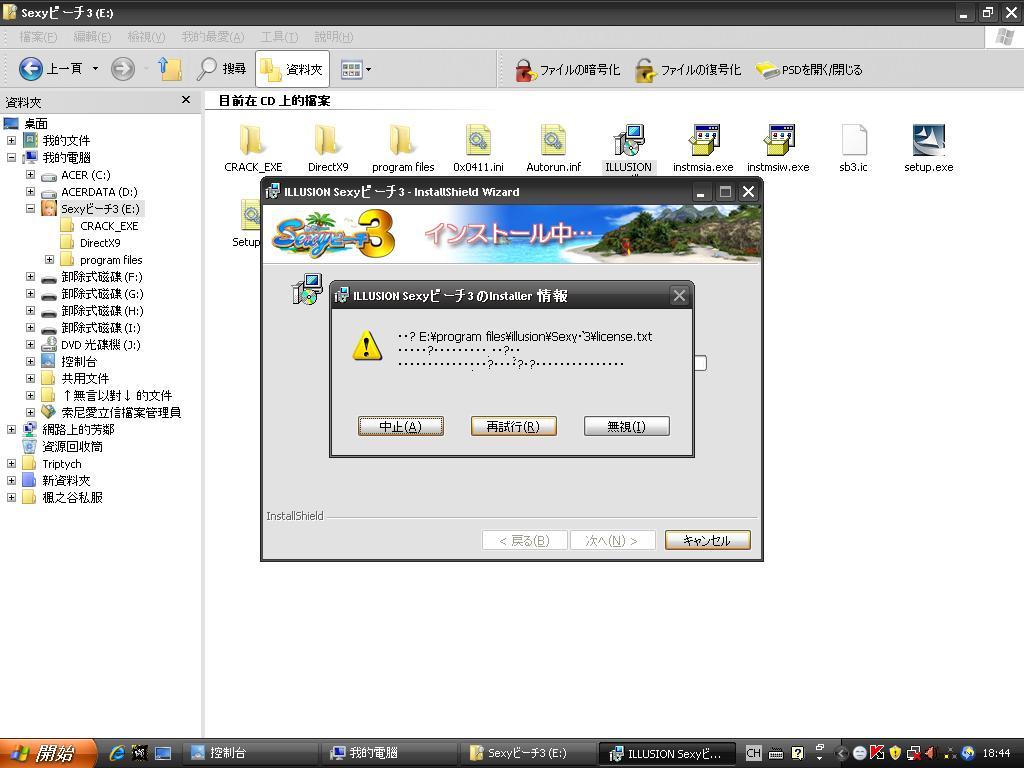Expand the program files tree node
This screenshot has height=768, width=1024.
tap(49, 260)
